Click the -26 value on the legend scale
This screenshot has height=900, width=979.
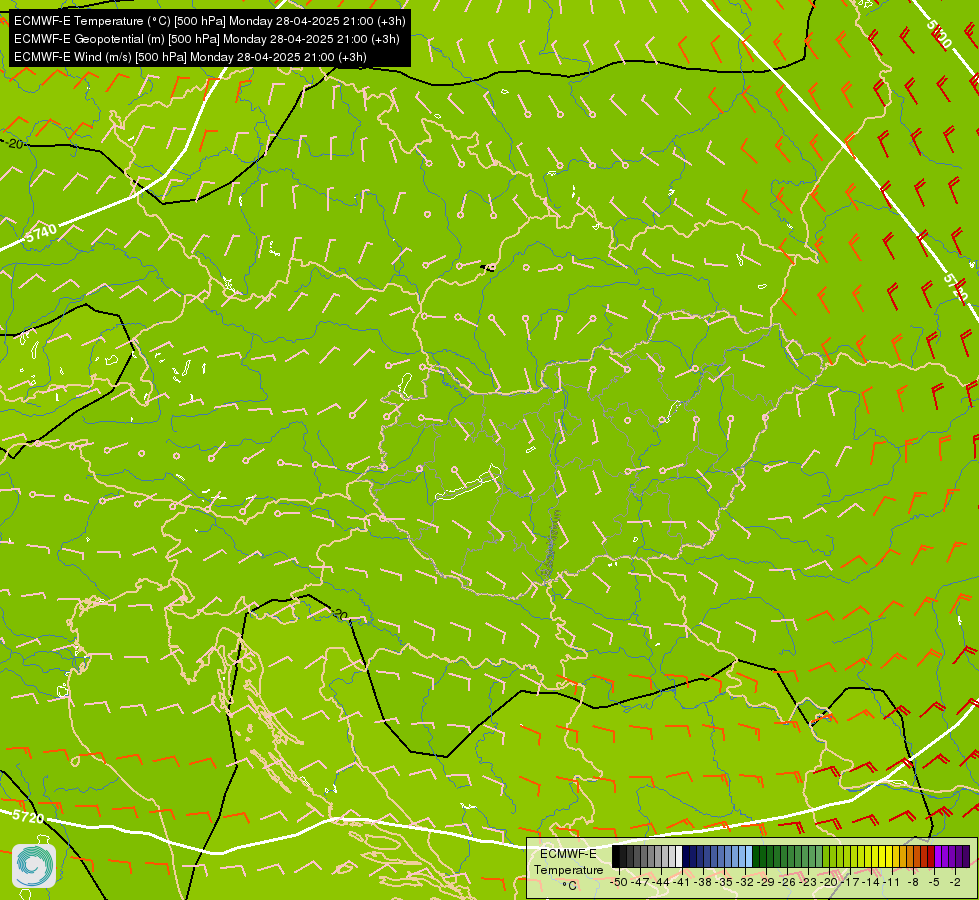[787, 882]
